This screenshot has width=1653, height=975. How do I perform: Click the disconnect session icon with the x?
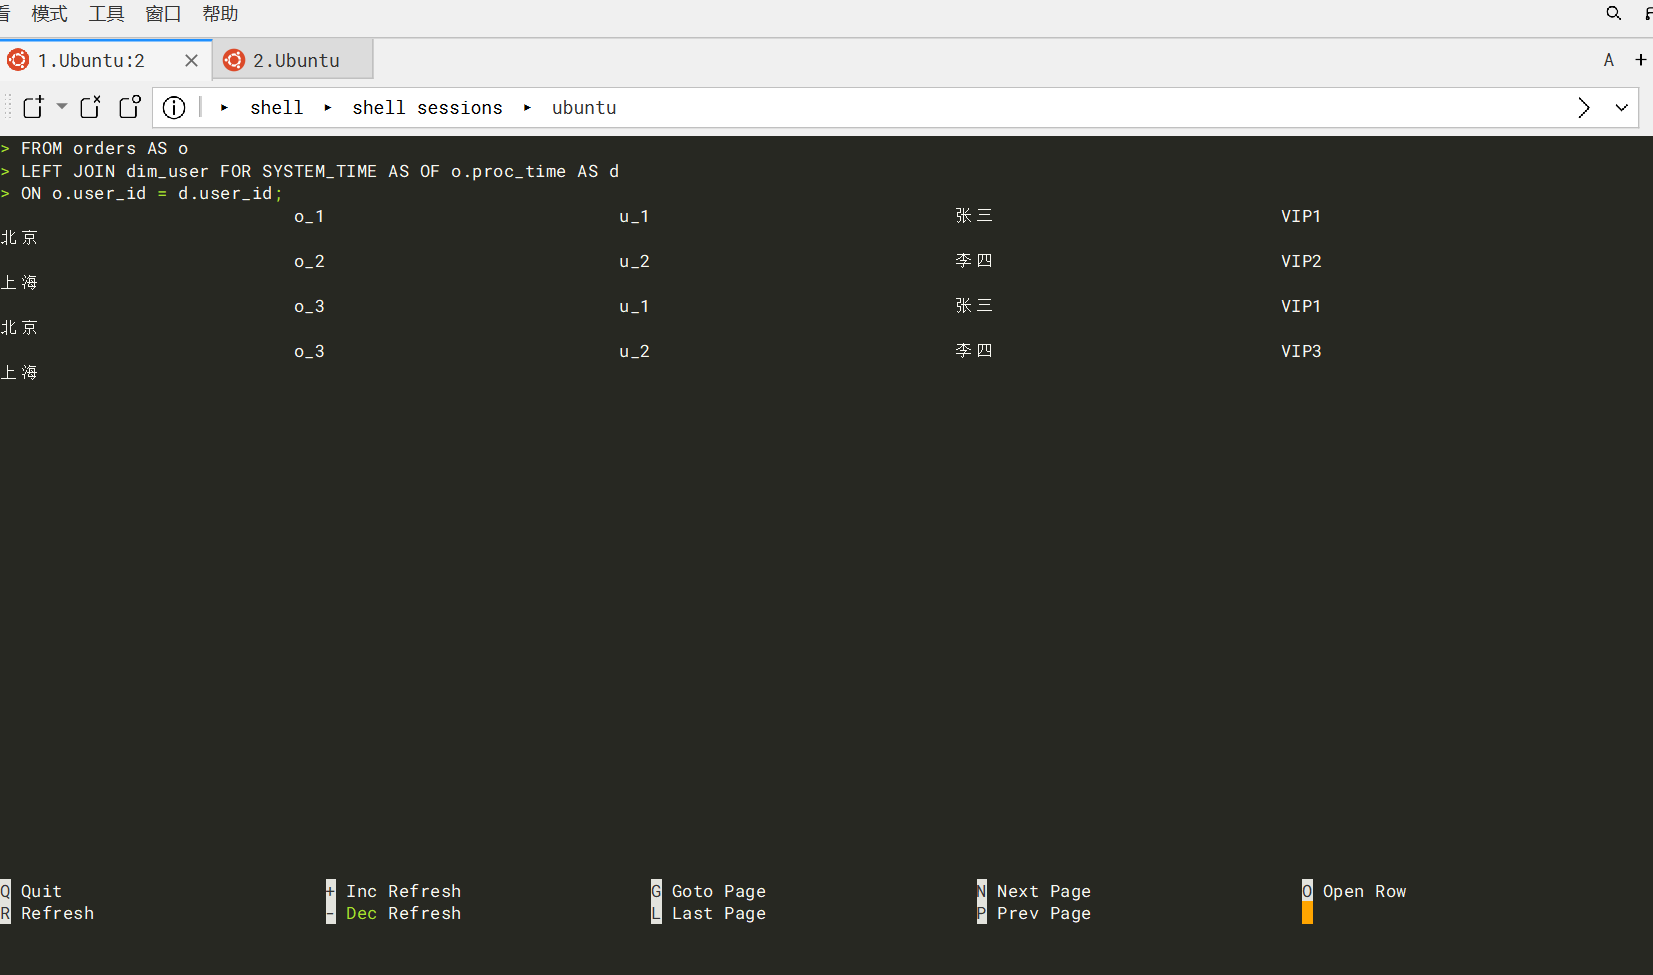tap(91, 107)
